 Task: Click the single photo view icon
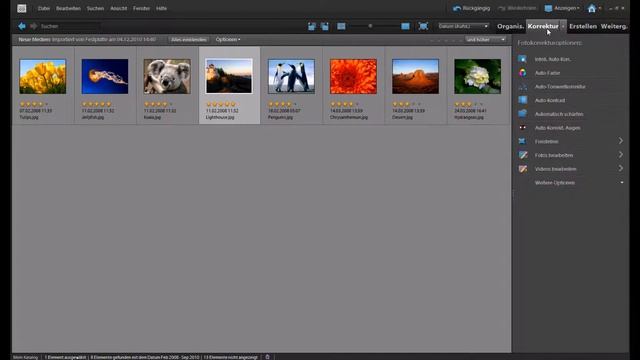pyautogui.click(x=405, y=27)
